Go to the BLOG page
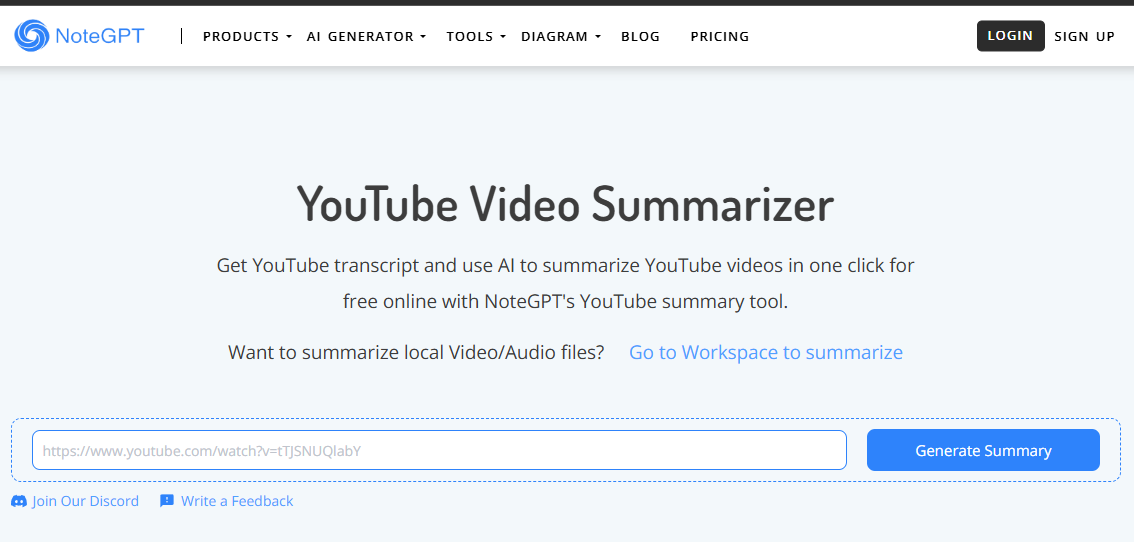The width and height of the screenshot is (1134, 542). pos(641,36)
